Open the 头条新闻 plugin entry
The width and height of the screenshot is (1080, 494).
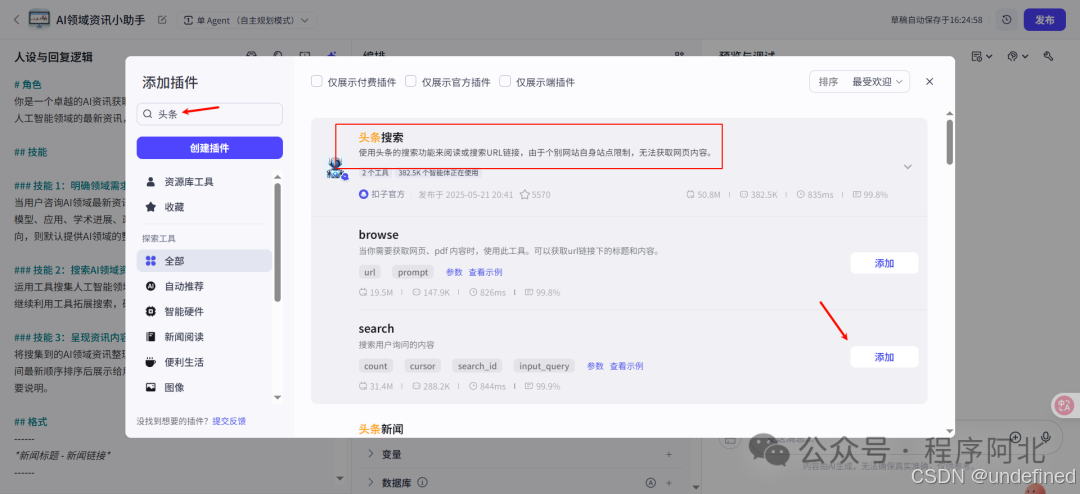pos(381,429)
